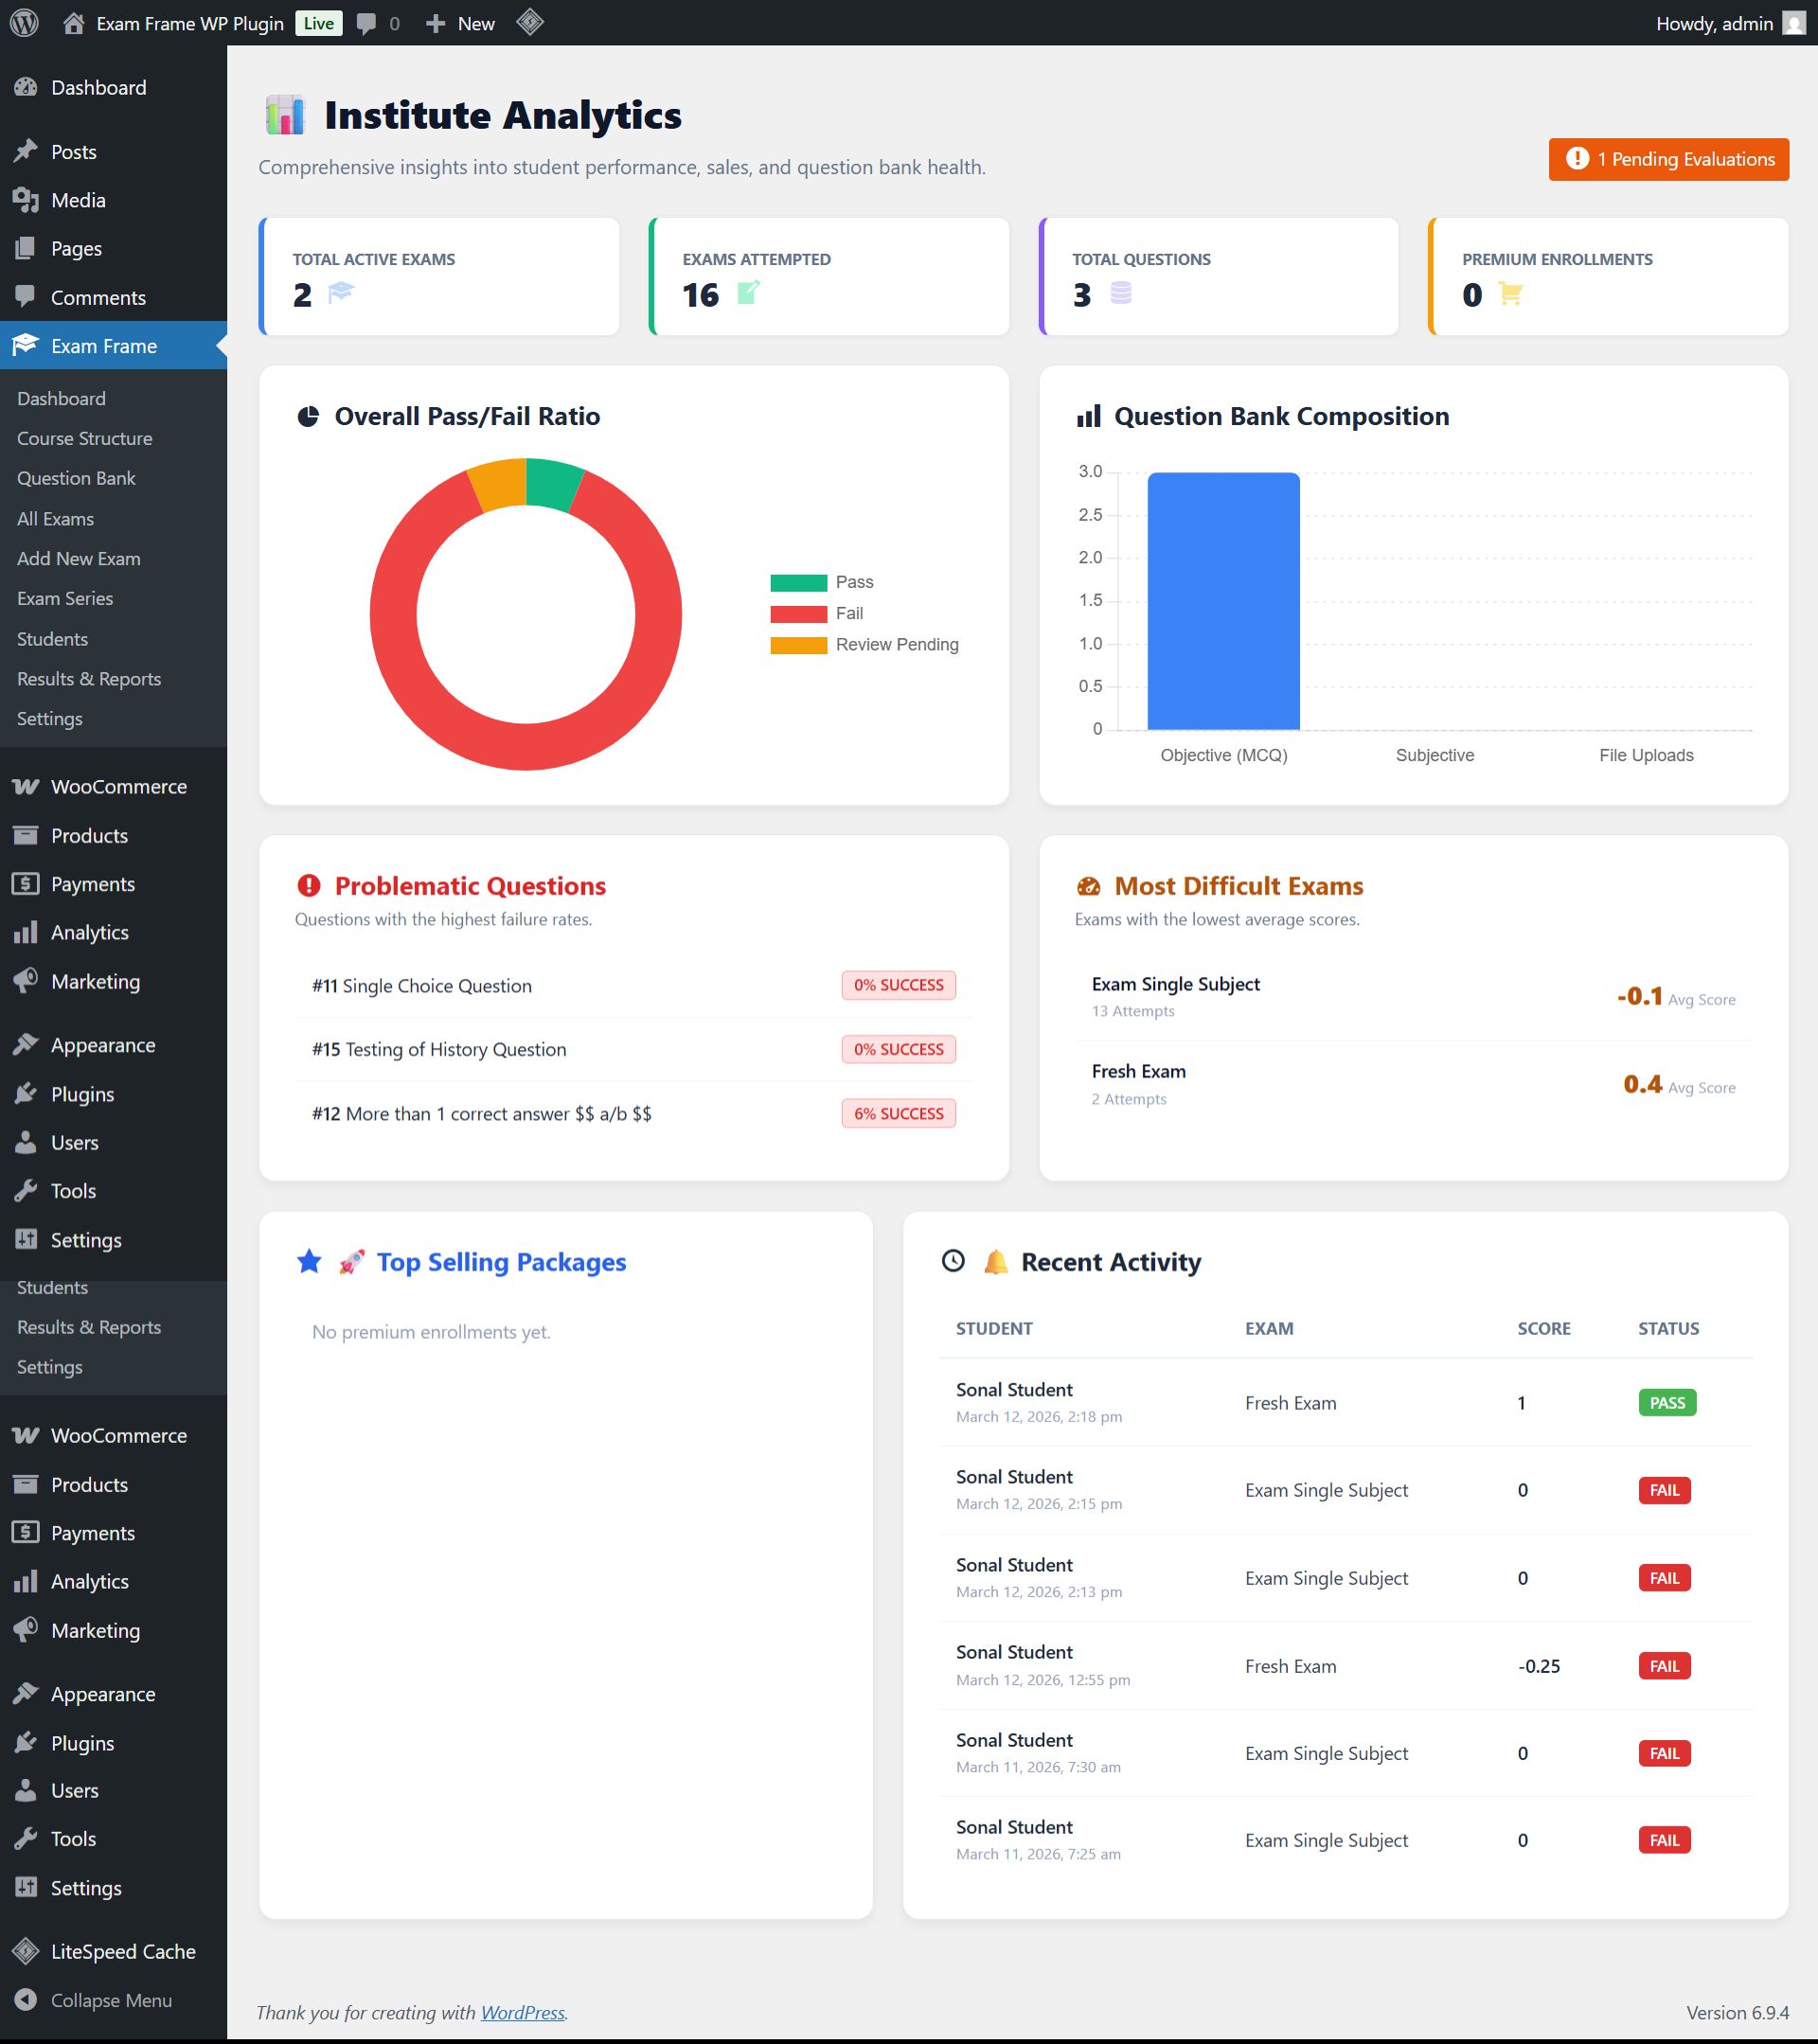
Task: Expand the Exam Frame WP Plugin site menu
Action: click(x=188, y=23)
